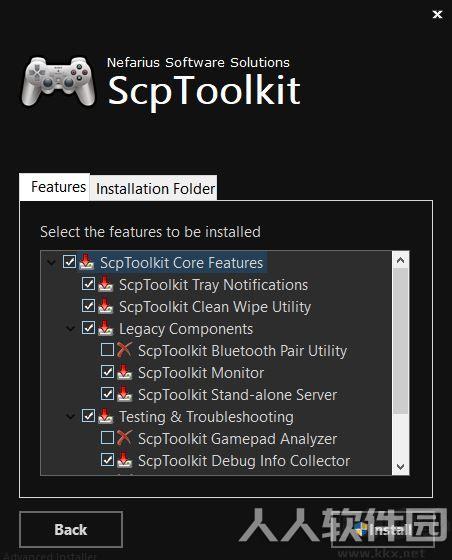
Task: Uncheck the ScpToolkit Monitor checkbox
Action: point(107,372)
